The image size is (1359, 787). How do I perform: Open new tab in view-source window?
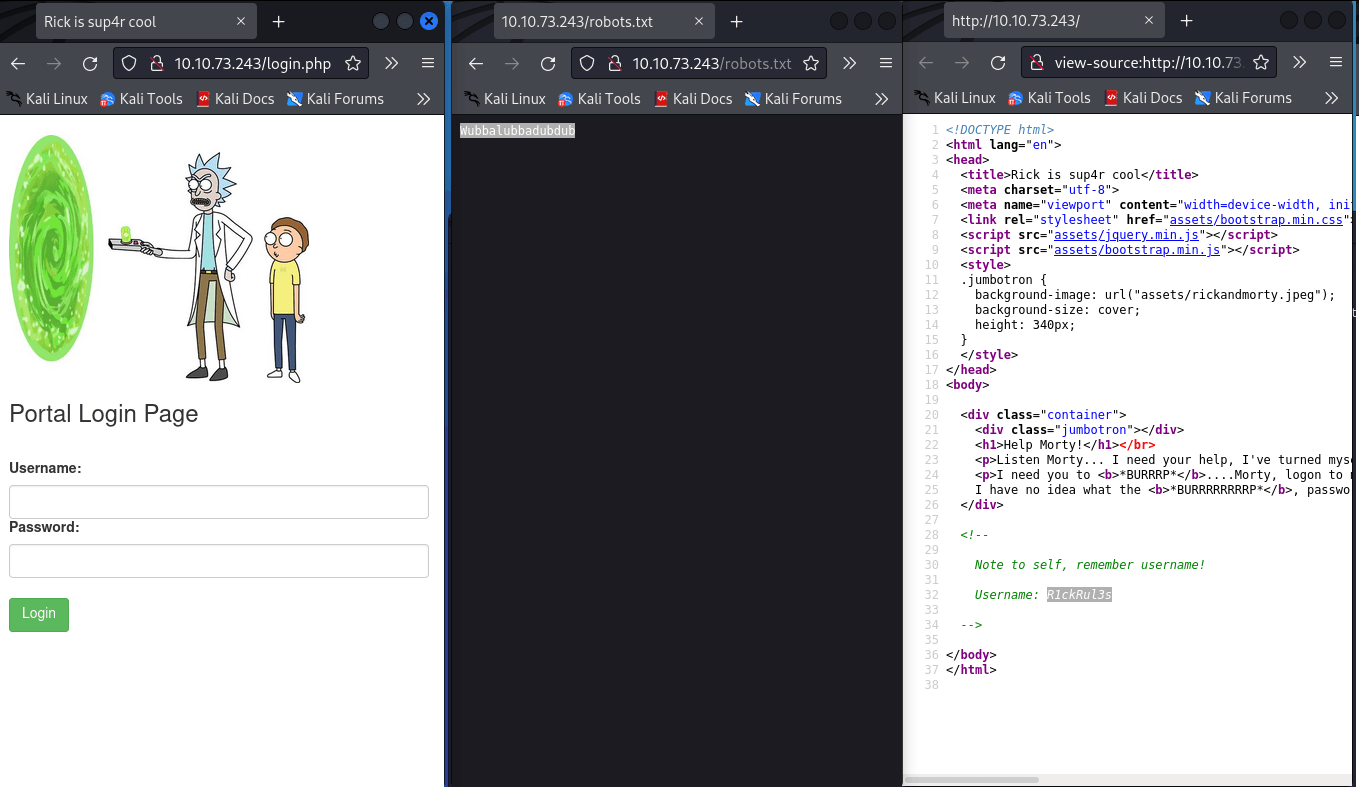tap(1187, 20)
